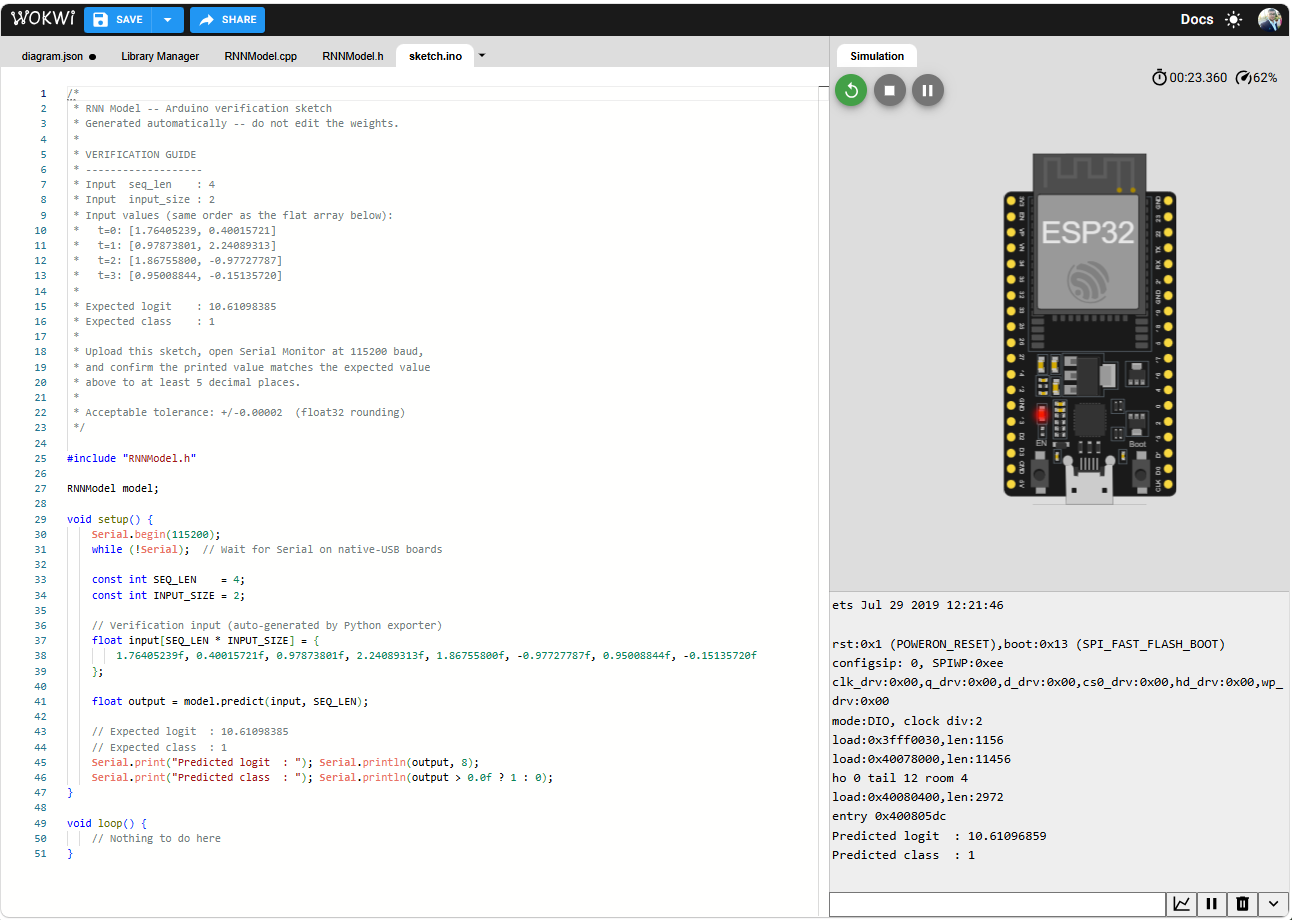Image resolution: width=1292 pixels, height=920 pixels.
Task: Share the project via the SHARE button
Action: [x=227, y=20]
